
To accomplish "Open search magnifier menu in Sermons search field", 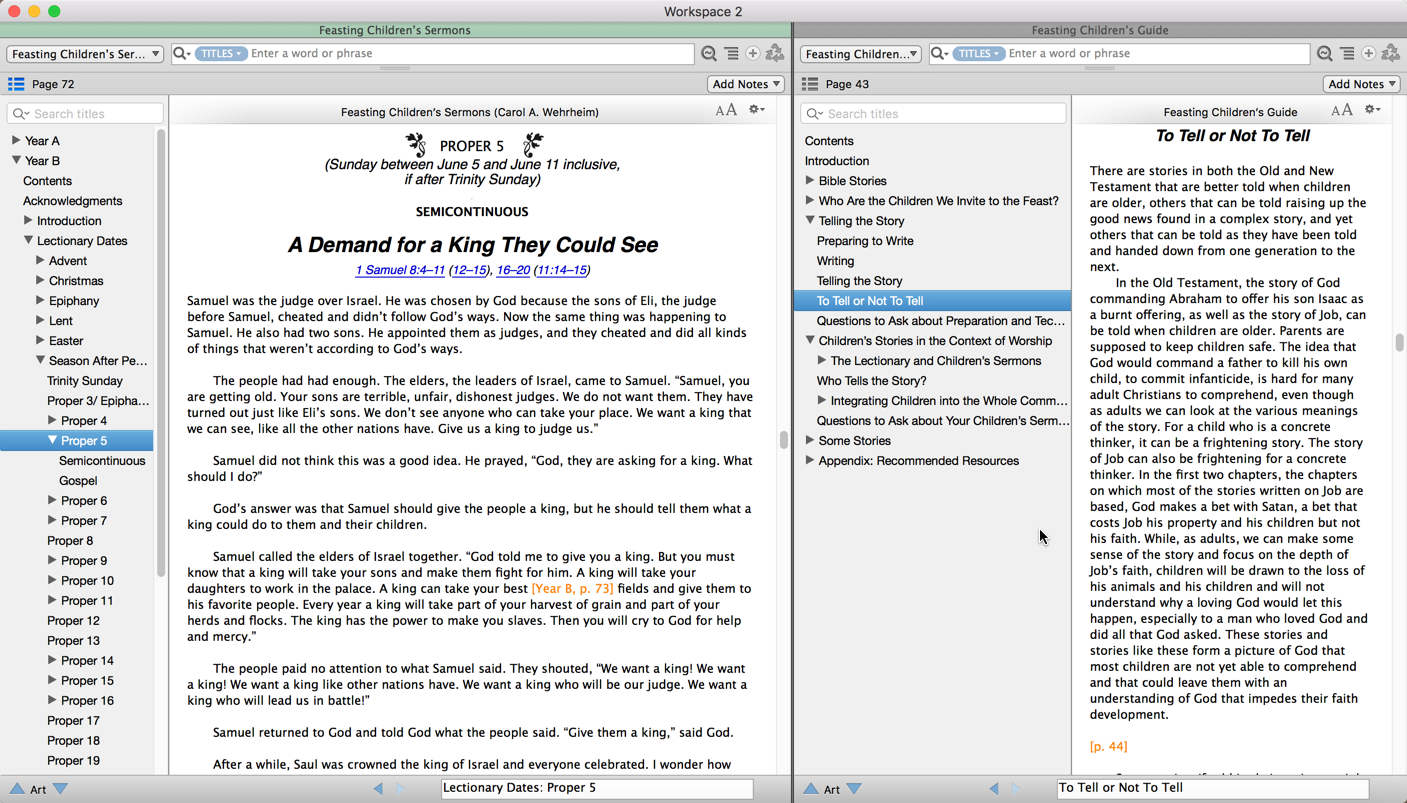I will (x=182, y=54).
